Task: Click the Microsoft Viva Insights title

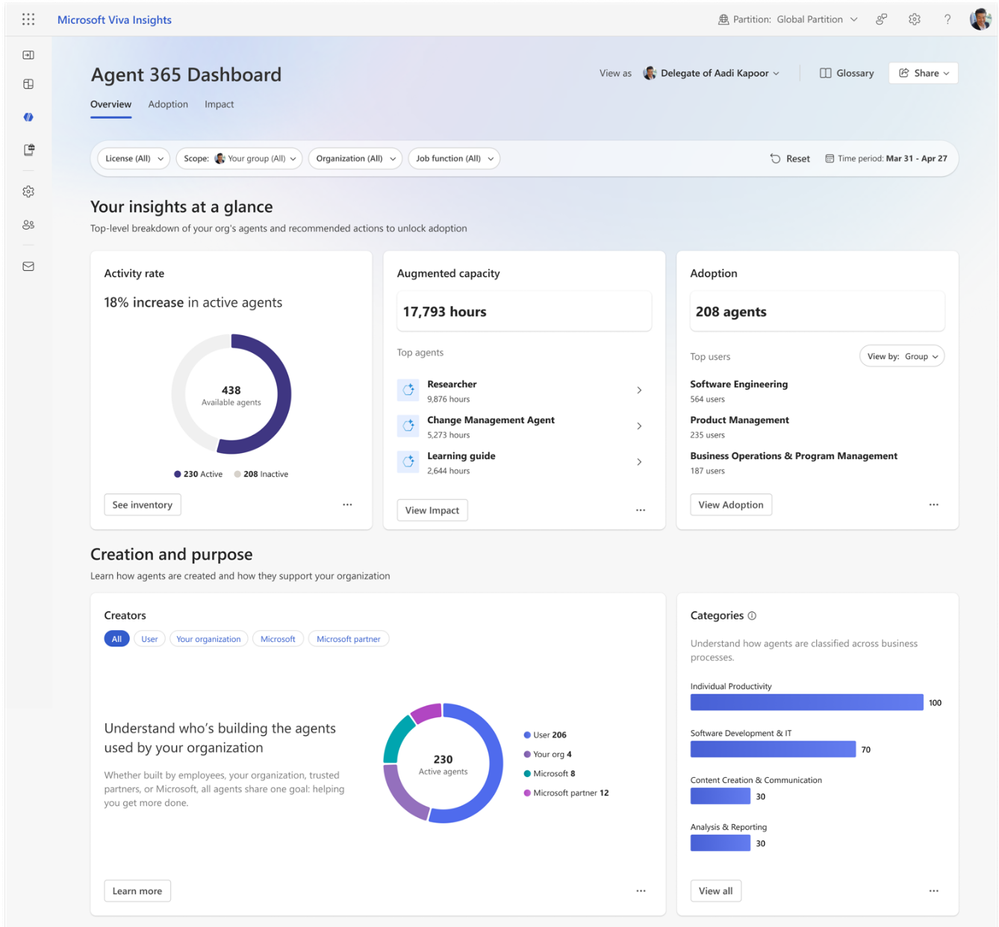Action: tap(115, 20)
